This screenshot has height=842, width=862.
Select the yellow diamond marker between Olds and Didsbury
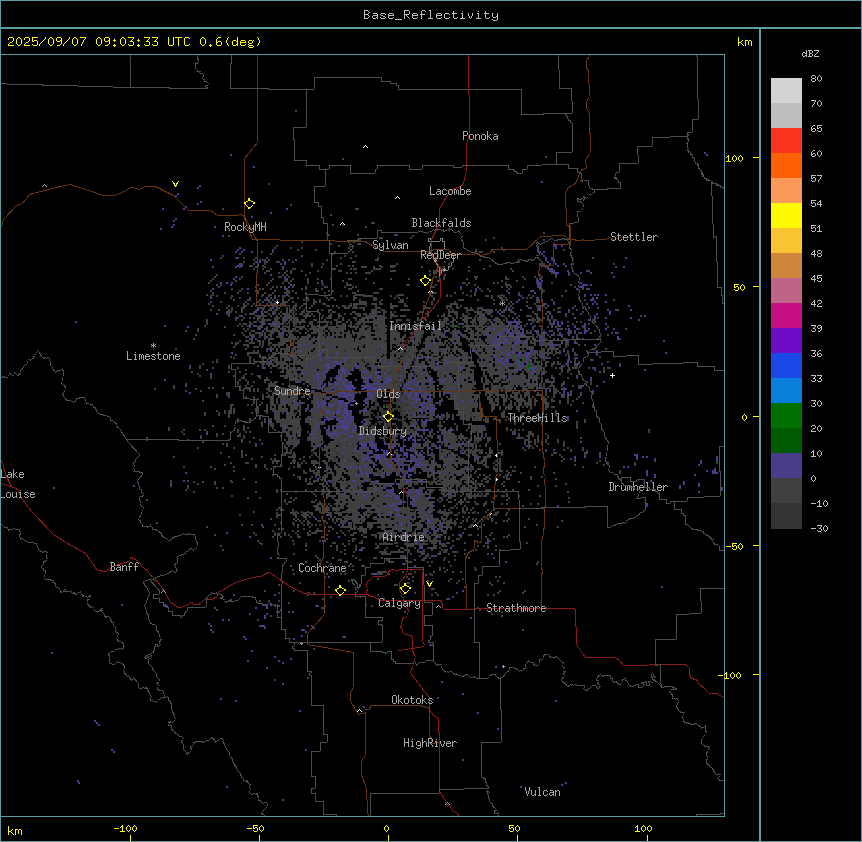pos(389,416)
